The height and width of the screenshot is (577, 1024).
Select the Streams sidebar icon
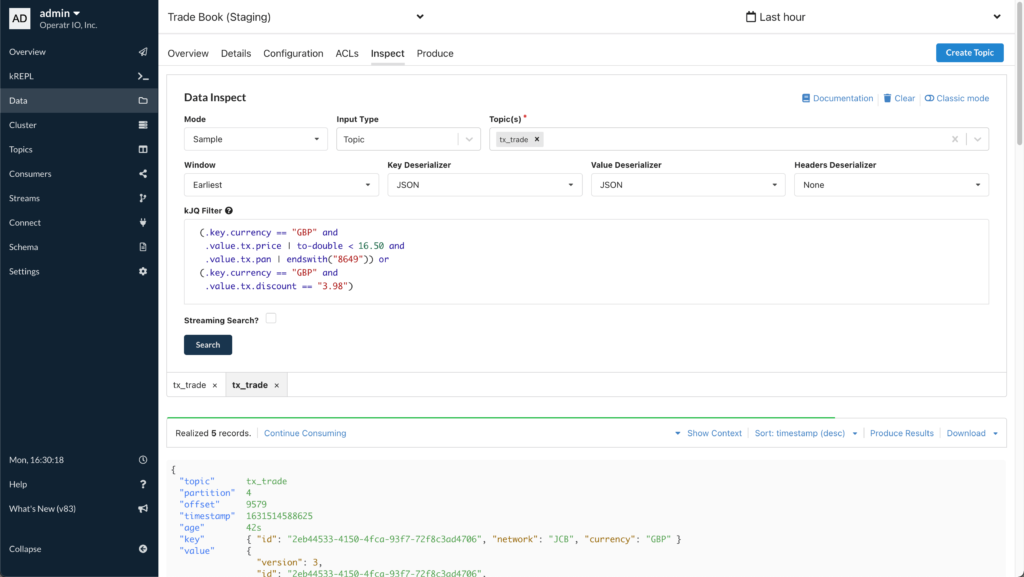[142, 198]
